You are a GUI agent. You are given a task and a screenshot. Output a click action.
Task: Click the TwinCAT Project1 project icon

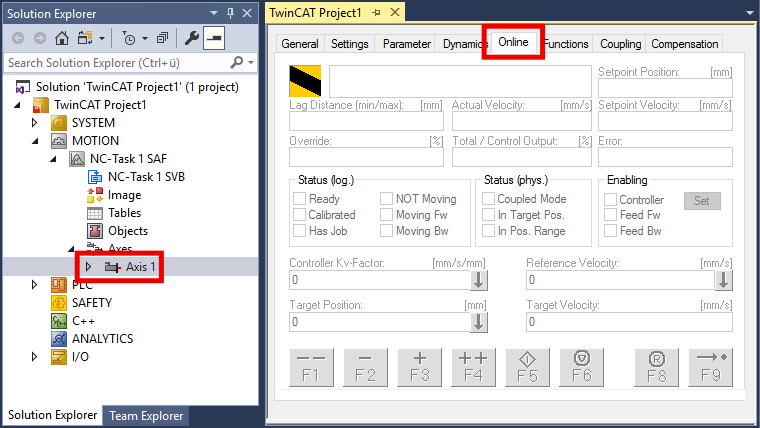(x=41, y=105)
